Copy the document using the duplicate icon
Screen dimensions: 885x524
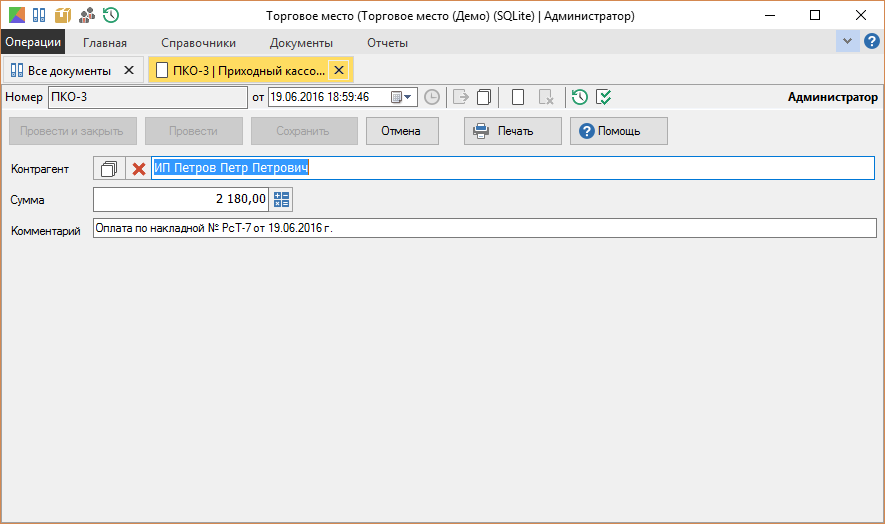[484, 97]
